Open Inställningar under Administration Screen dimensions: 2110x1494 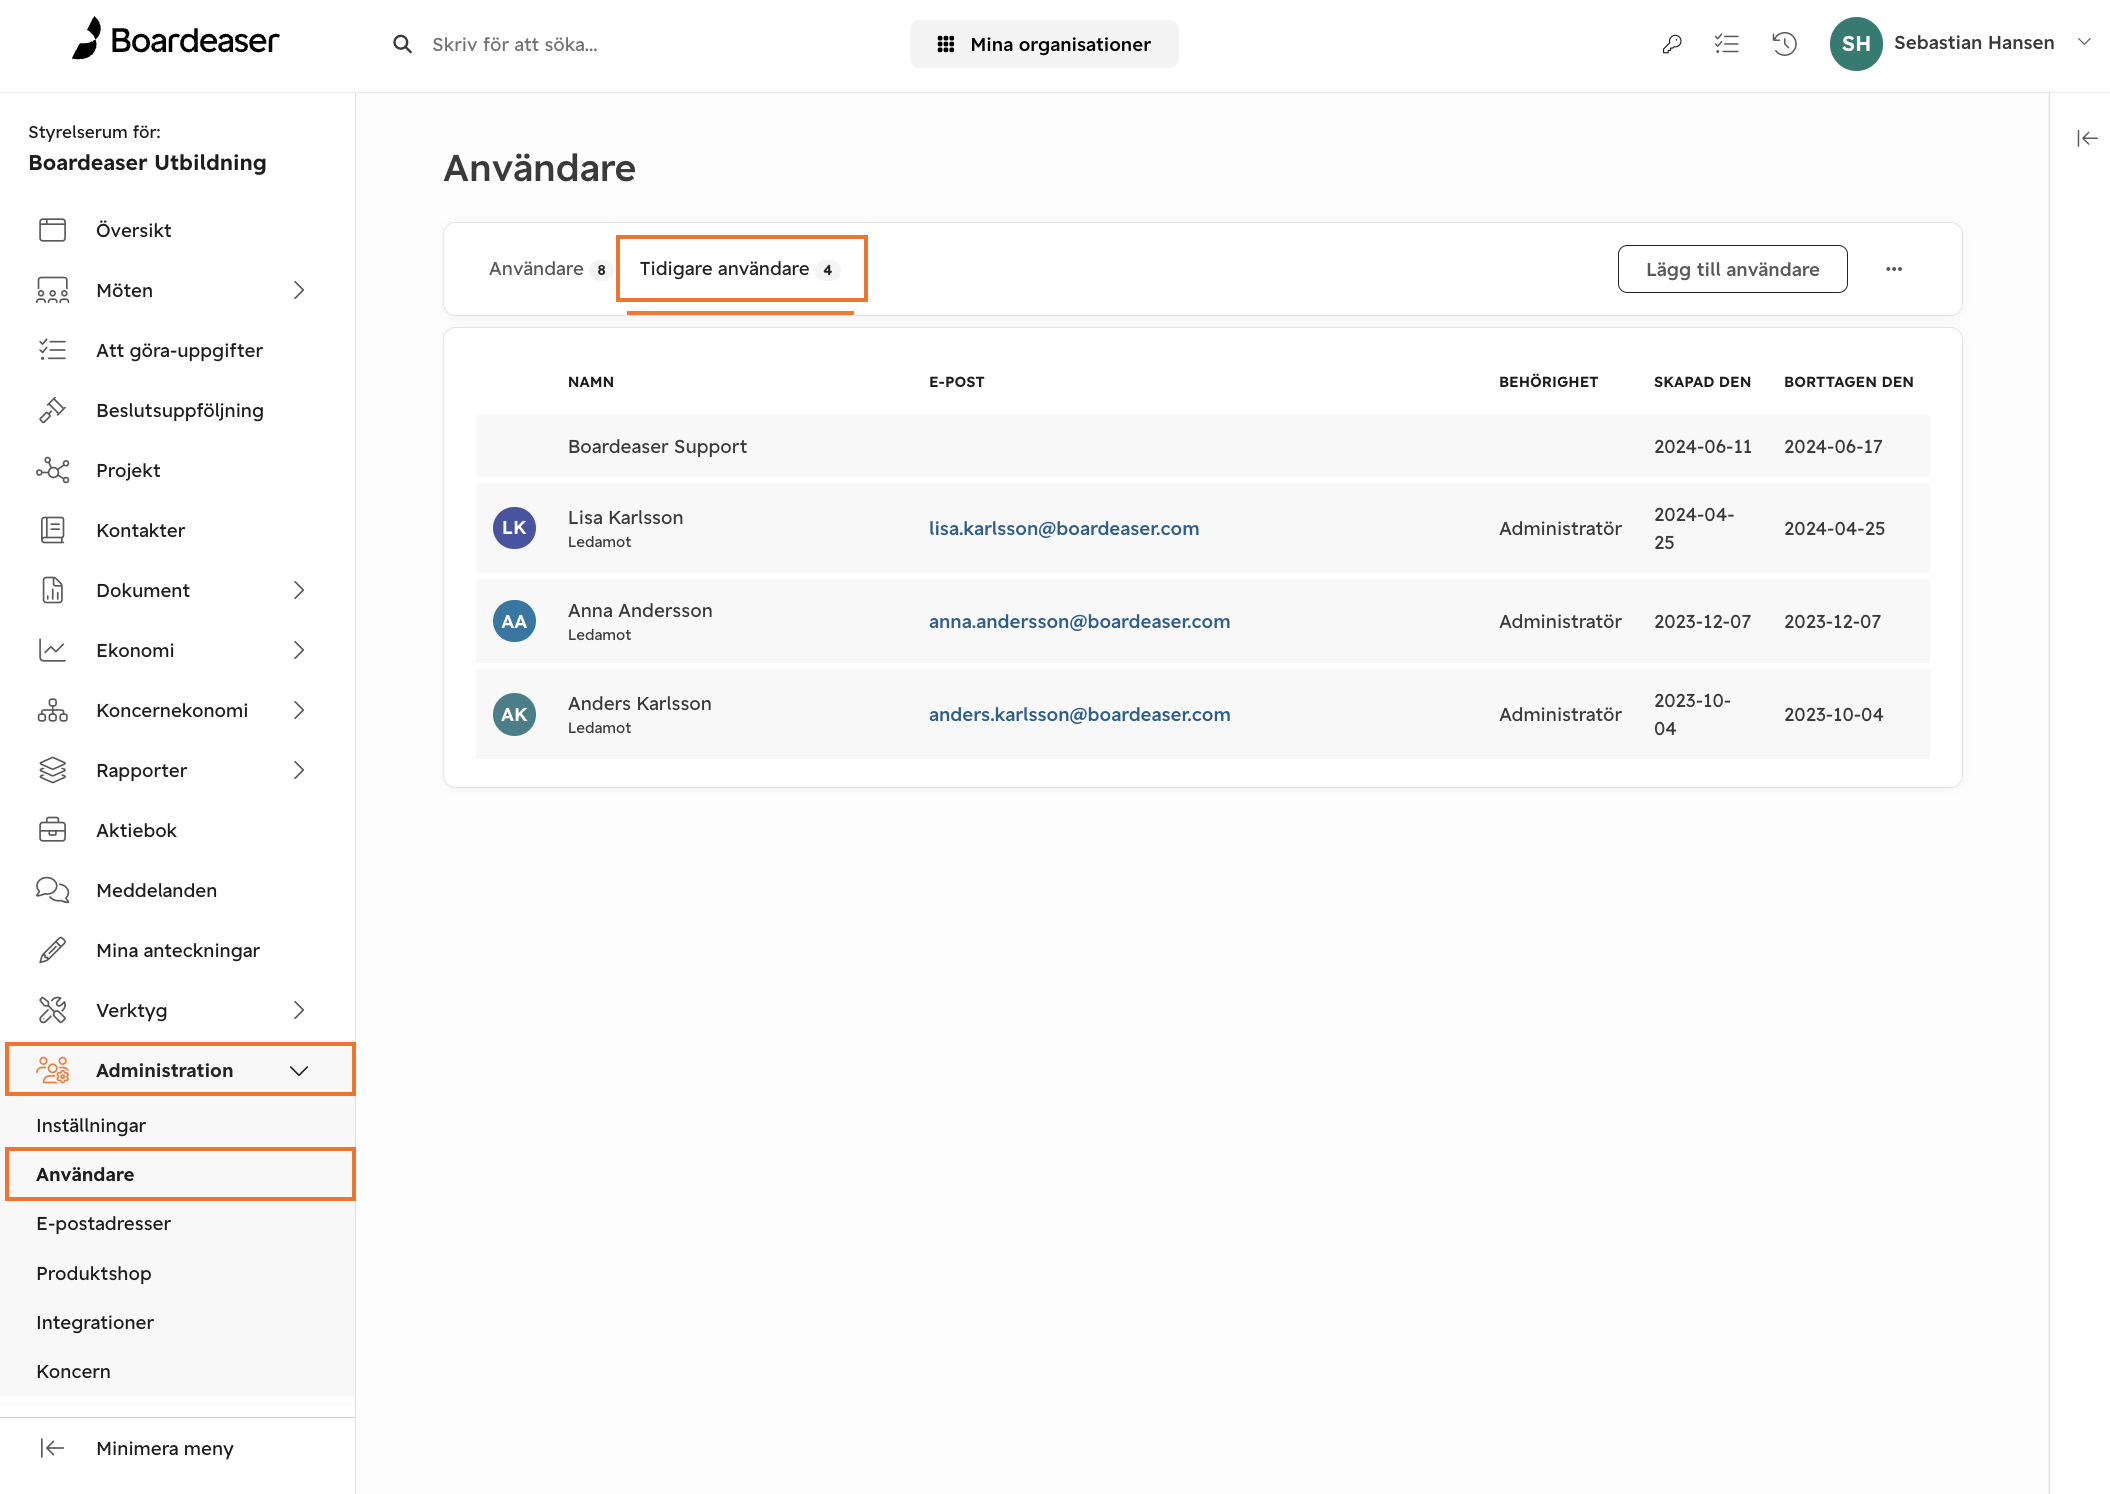(x=91, y=1125)
